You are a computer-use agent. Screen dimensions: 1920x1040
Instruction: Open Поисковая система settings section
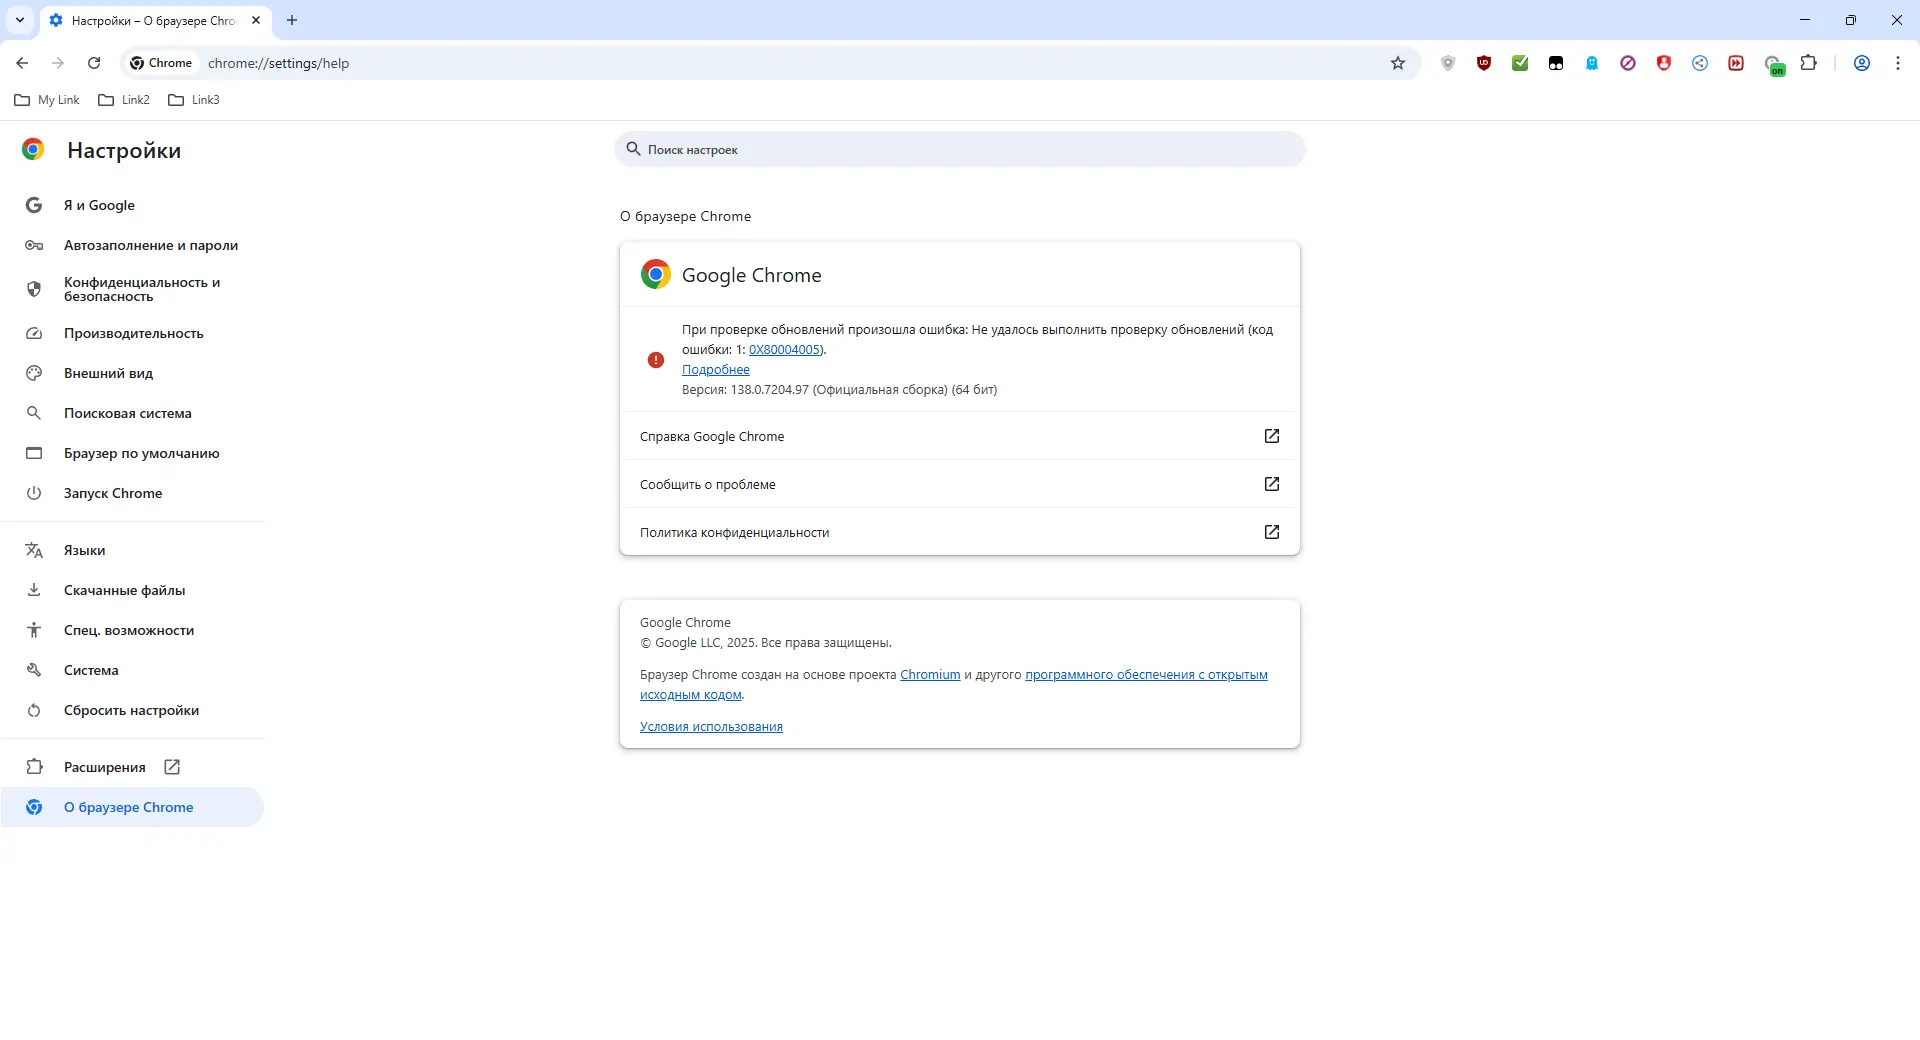pyautogui.click(x=132, y=413)
